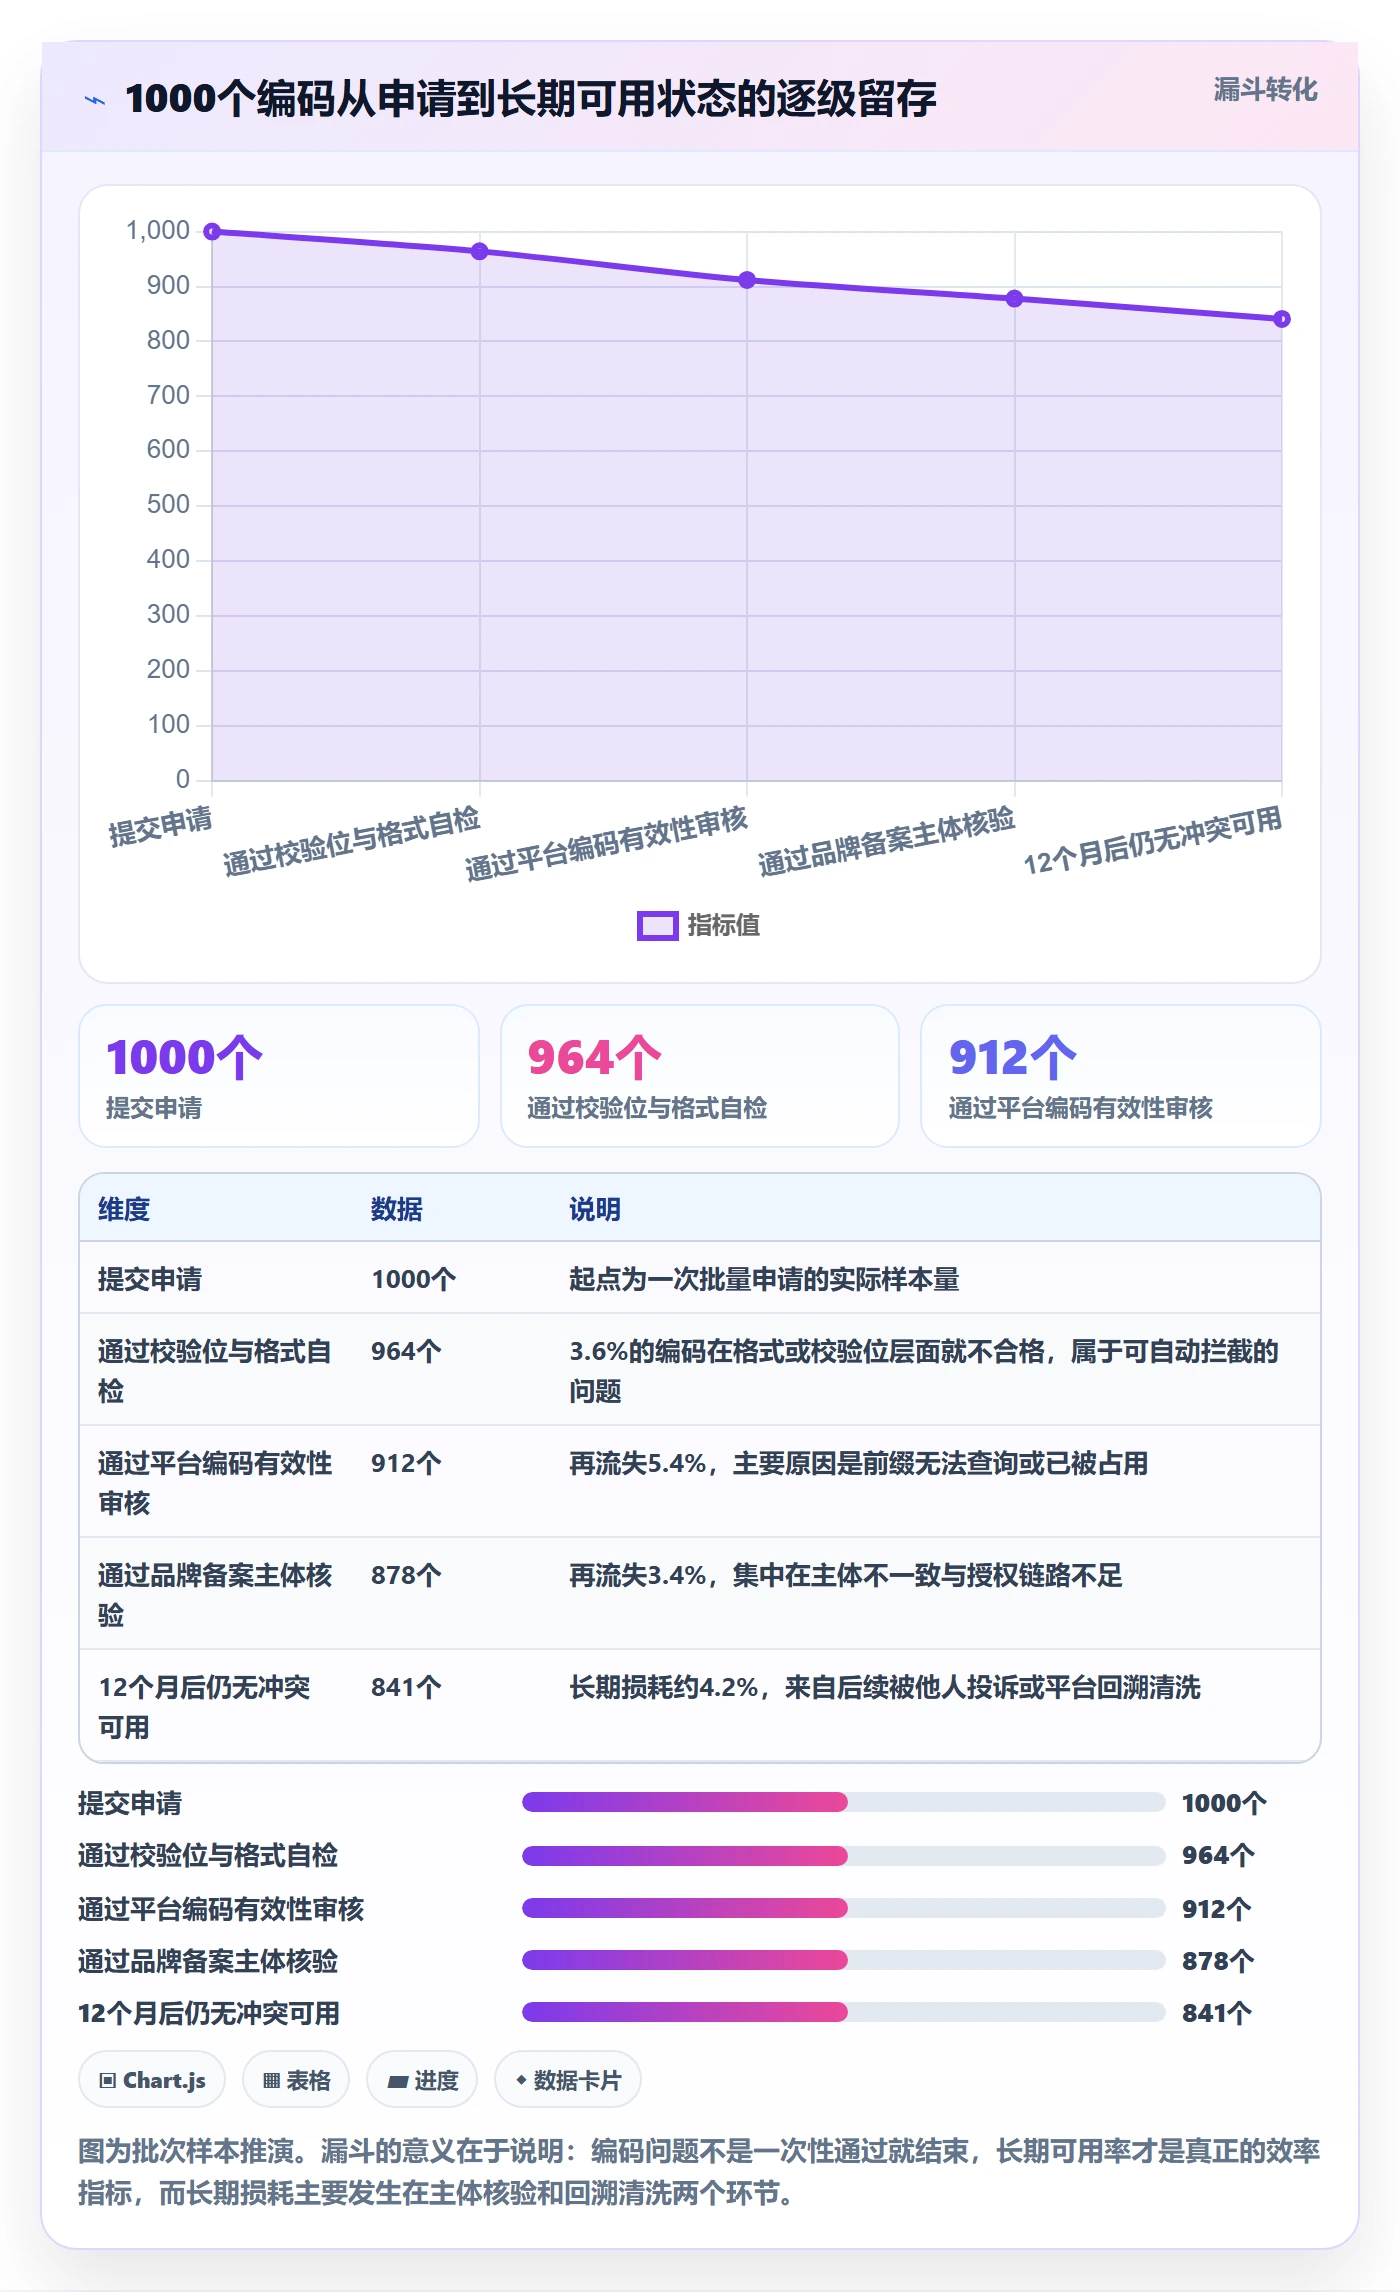Click the grid icon in the 表格 chip

[271, 2081]
